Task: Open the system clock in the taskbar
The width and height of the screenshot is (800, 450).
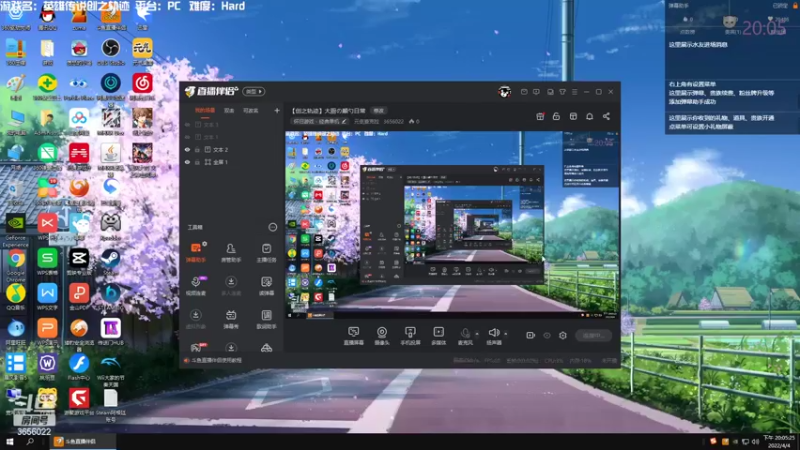Action: pyautogui.click(x=779, y=442)
